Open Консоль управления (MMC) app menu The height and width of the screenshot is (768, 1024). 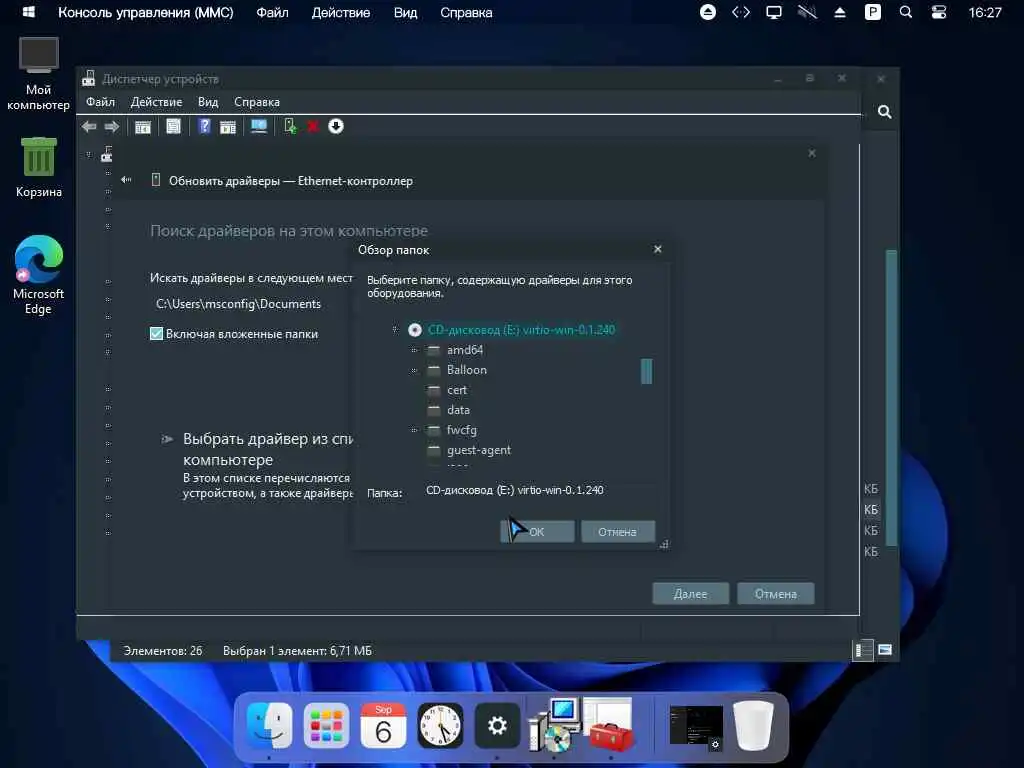[146, 12]
